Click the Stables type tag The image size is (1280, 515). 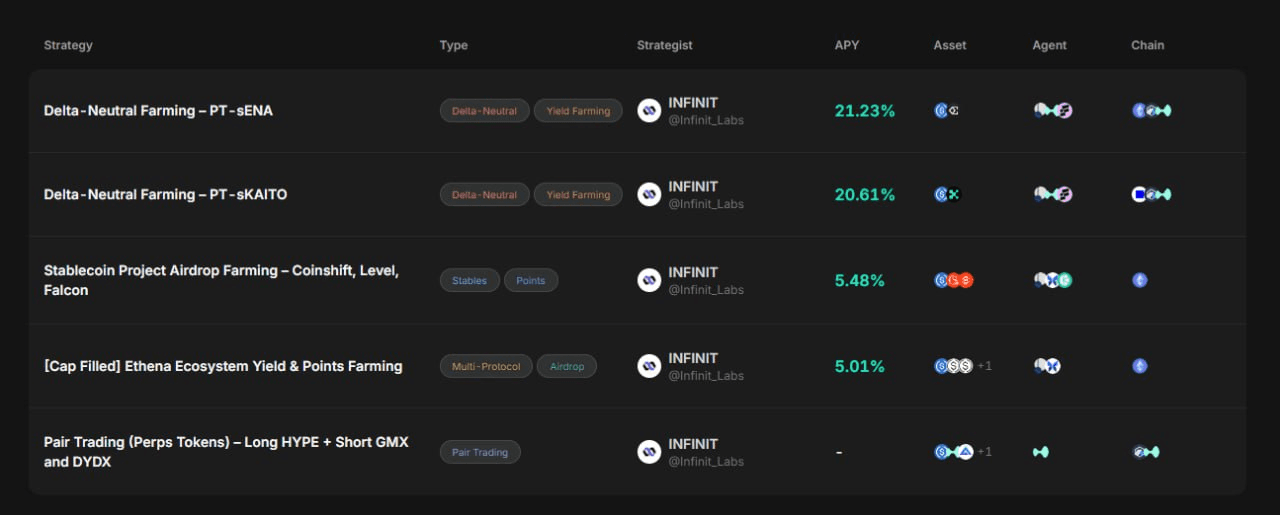tap(469, 281)
